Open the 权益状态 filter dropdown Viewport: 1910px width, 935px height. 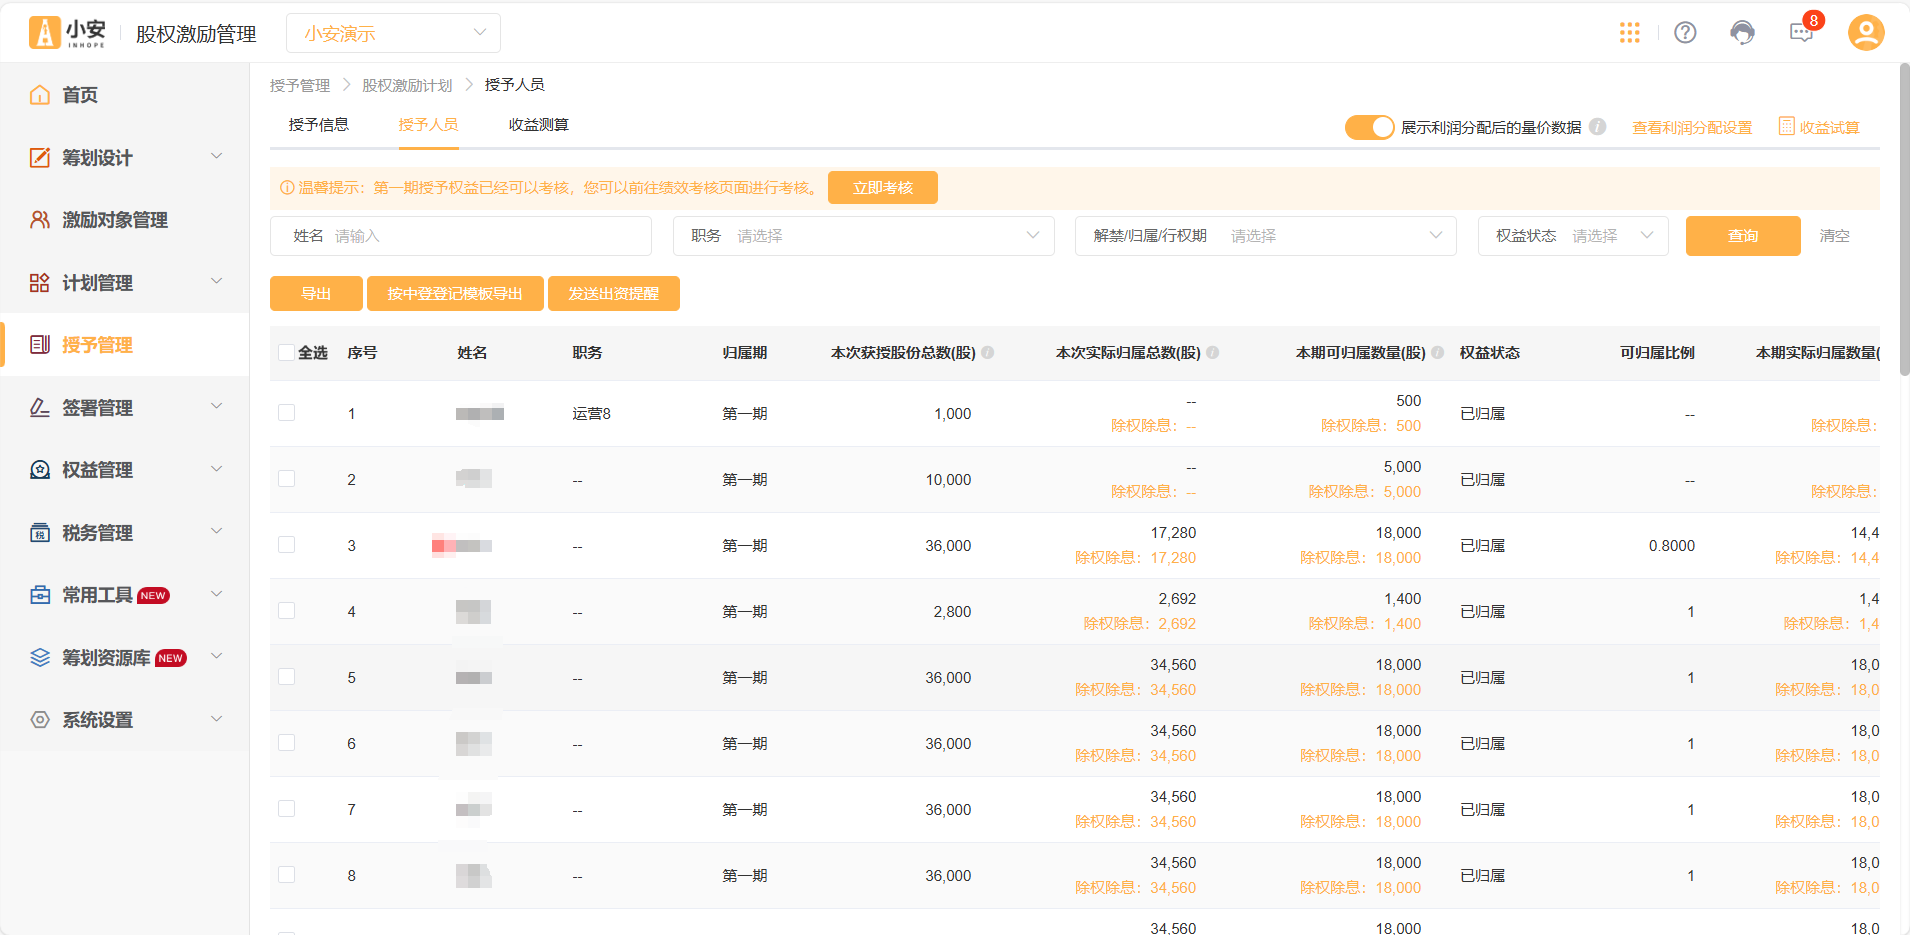(1573, 236)
